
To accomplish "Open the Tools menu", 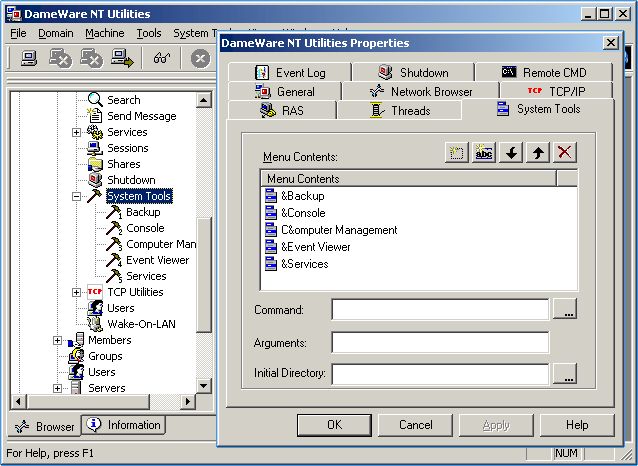I will point(149,33).
